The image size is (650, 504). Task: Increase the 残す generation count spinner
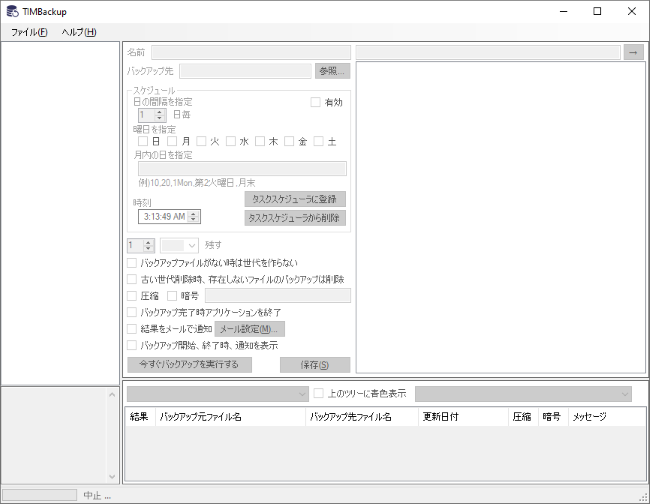point(148,242)
